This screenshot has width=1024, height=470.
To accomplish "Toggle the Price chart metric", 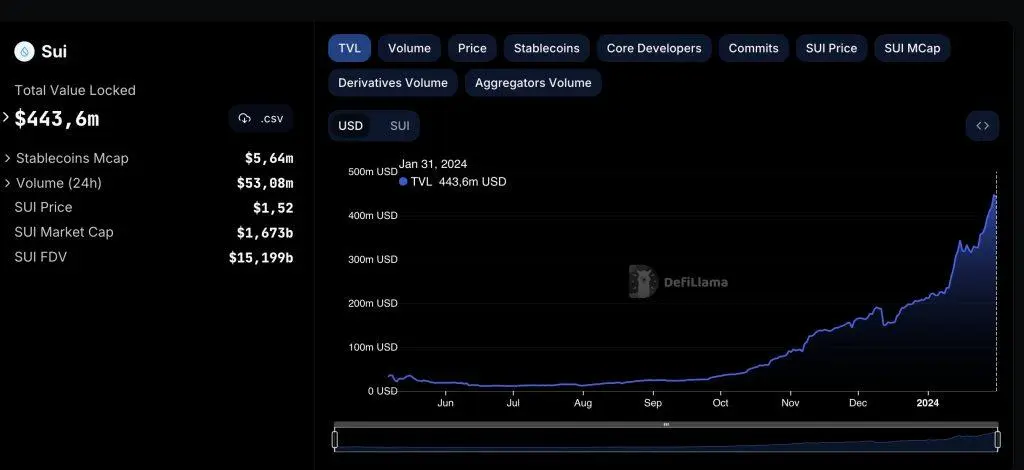I will coord(472,48).
